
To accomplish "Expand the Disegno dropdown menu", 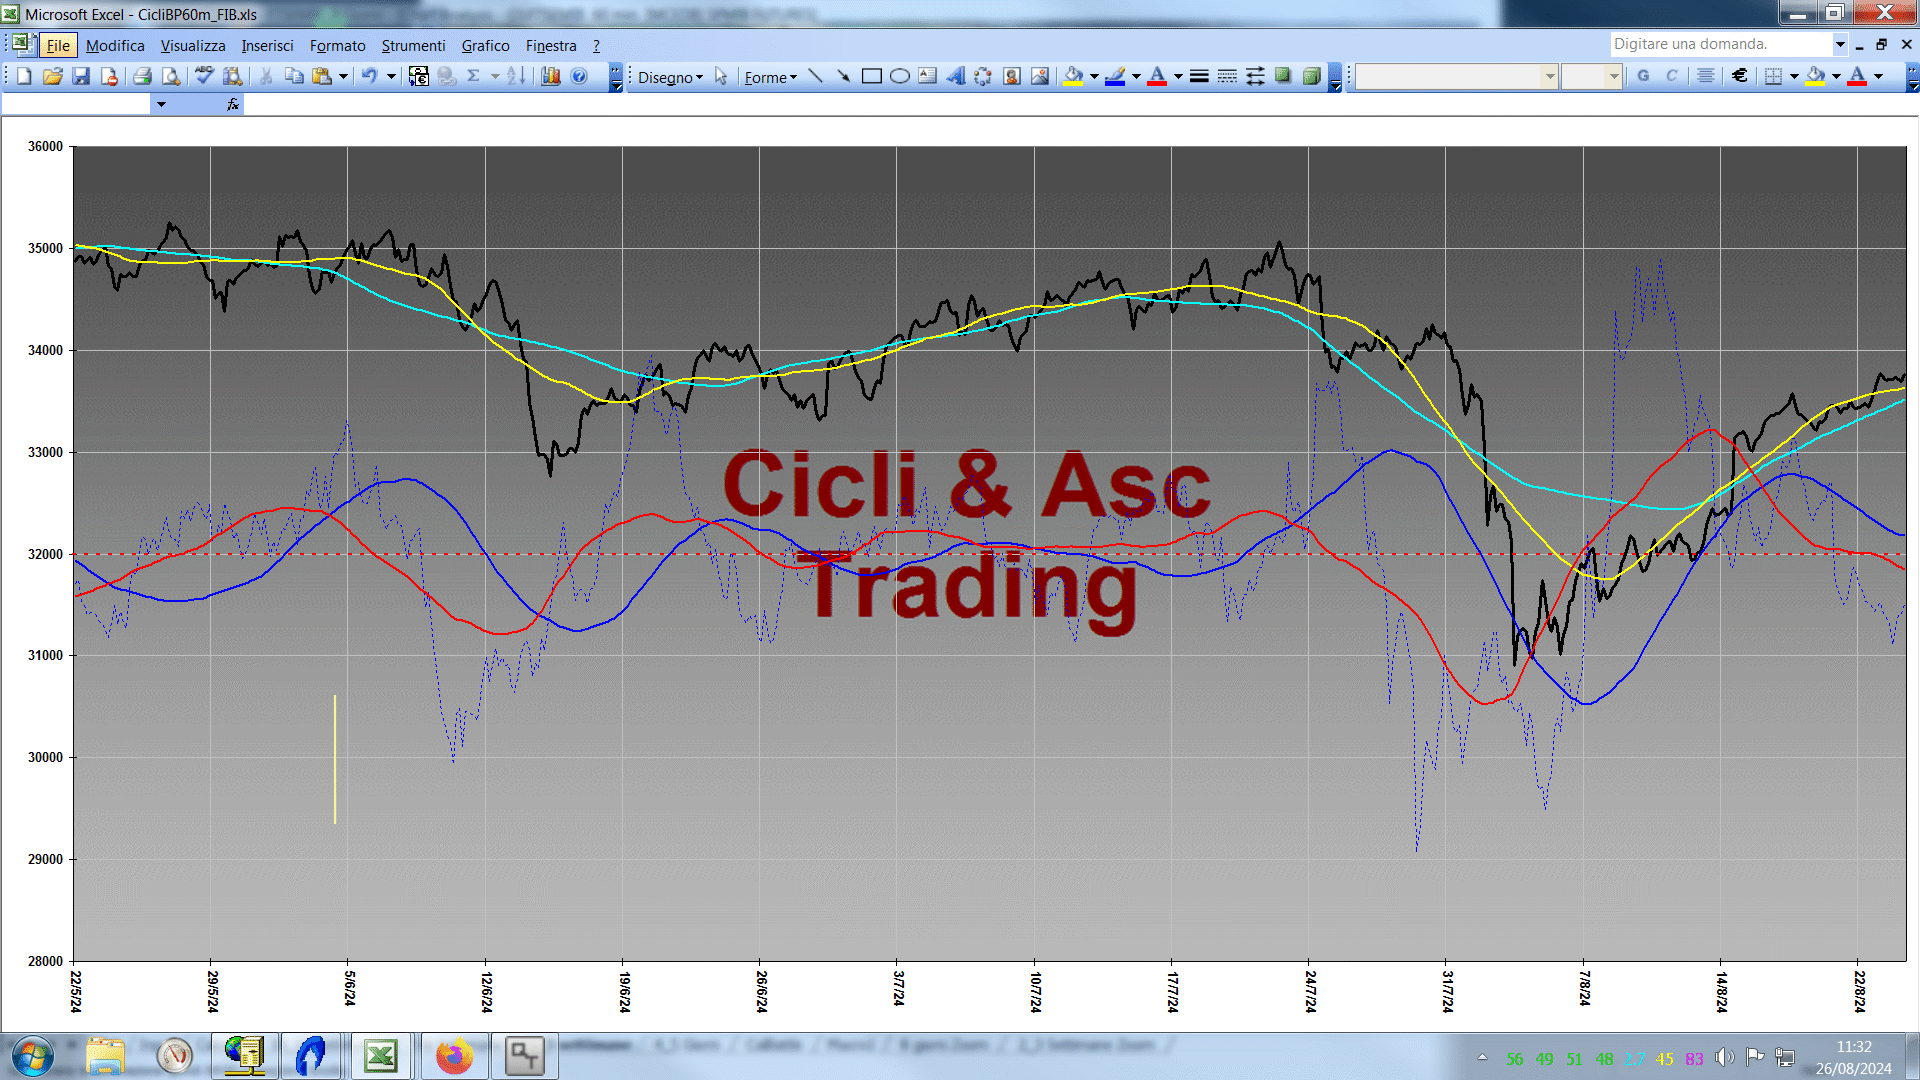I will [670, 77].
